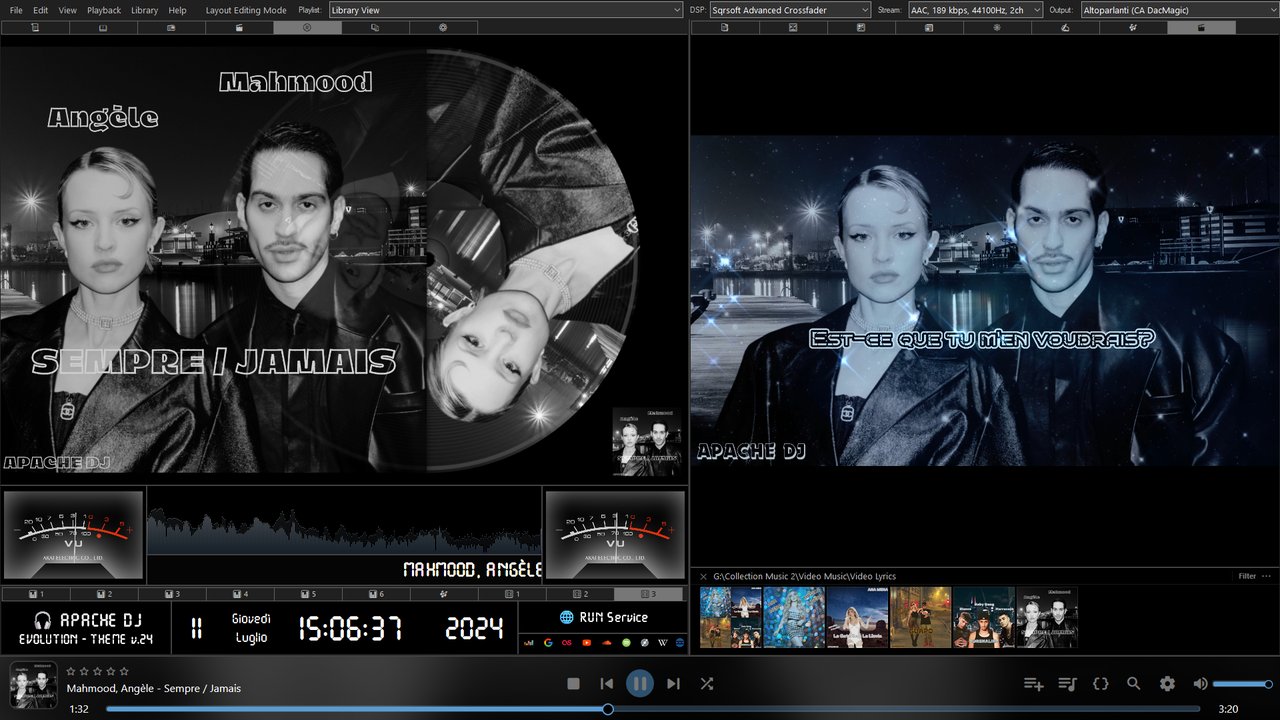Open the YouTube shortcut icon
This screenshot has width=1280, height=720.
click(x=587, y=642)
